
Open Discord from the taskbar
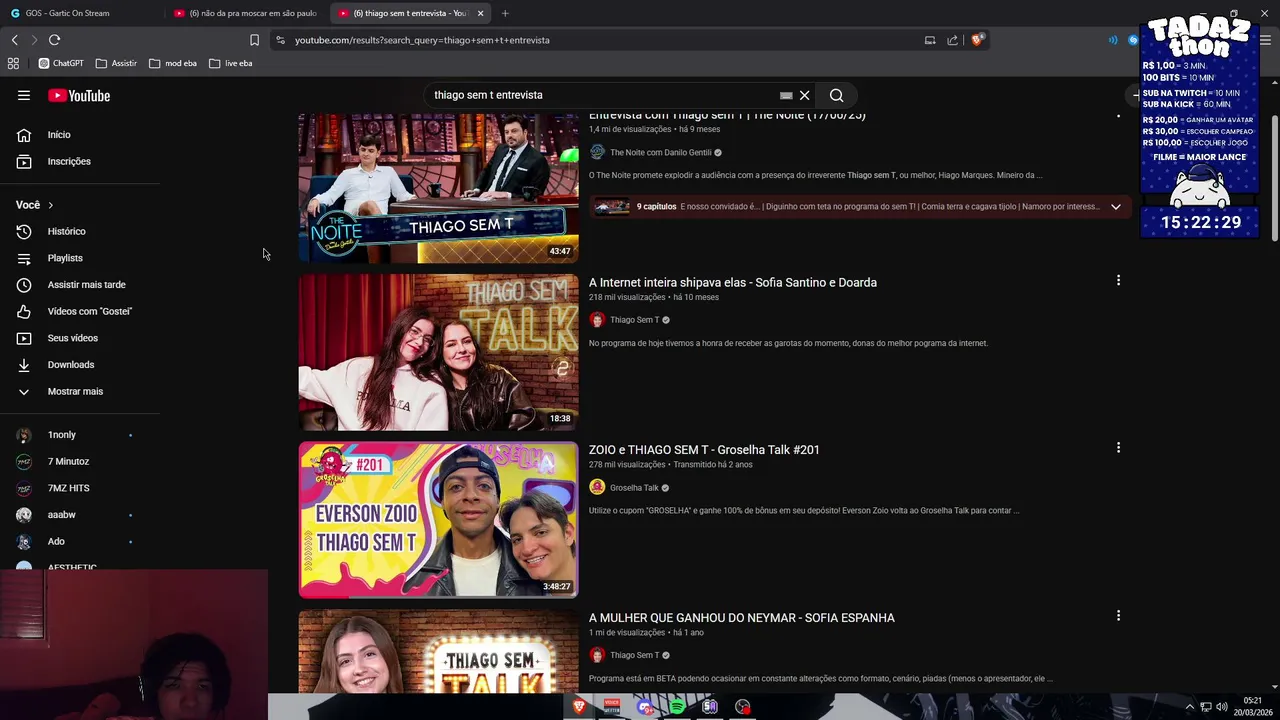coord(645,707)
